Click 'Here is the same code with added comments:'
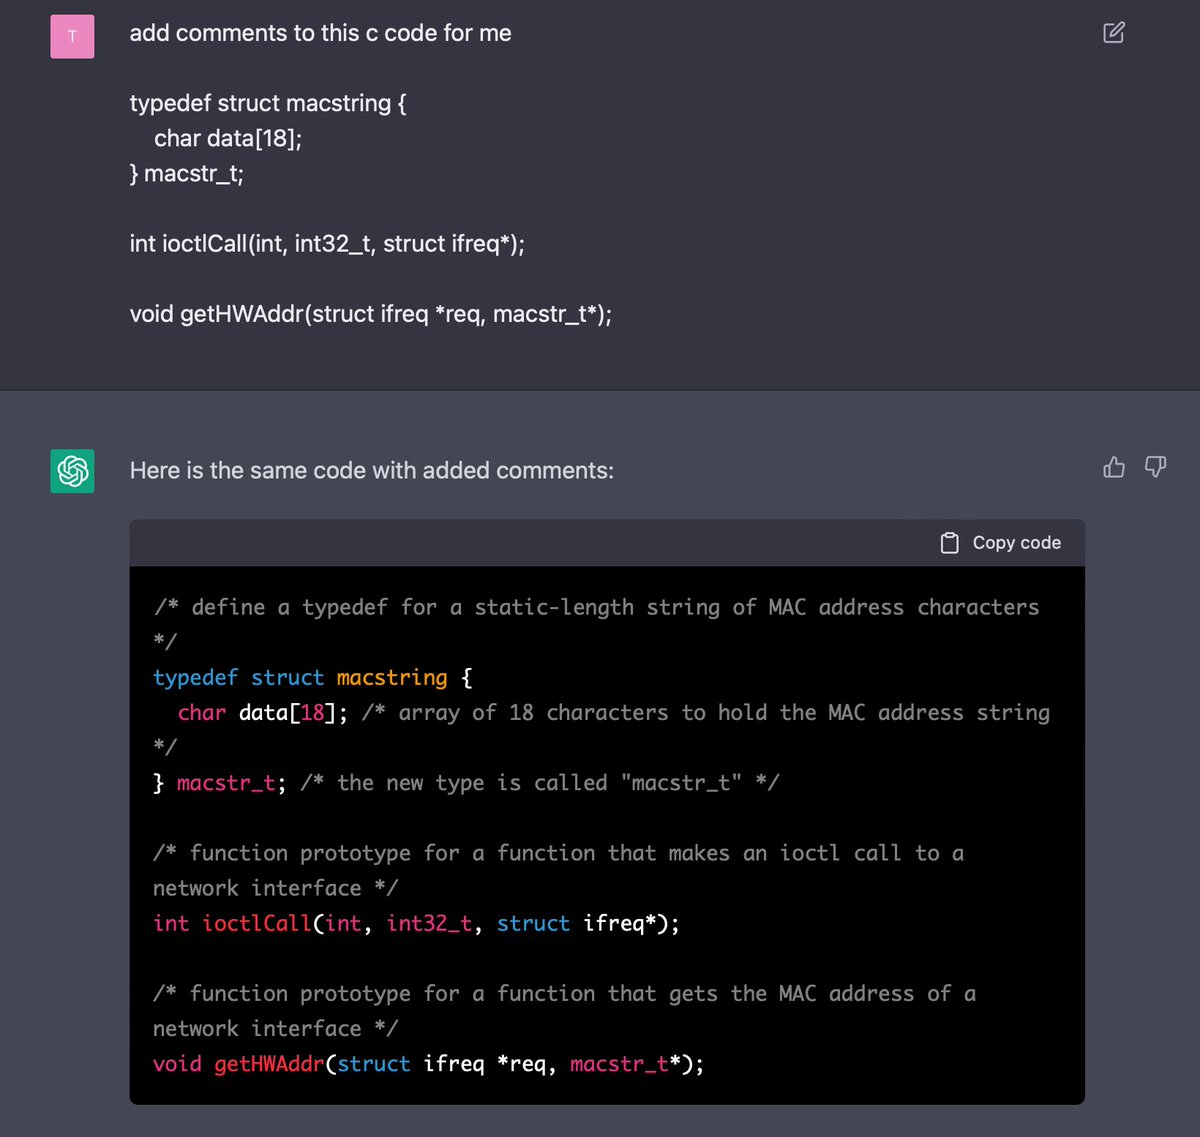Screen dimensions: 1200x1137 click(372, 470)
